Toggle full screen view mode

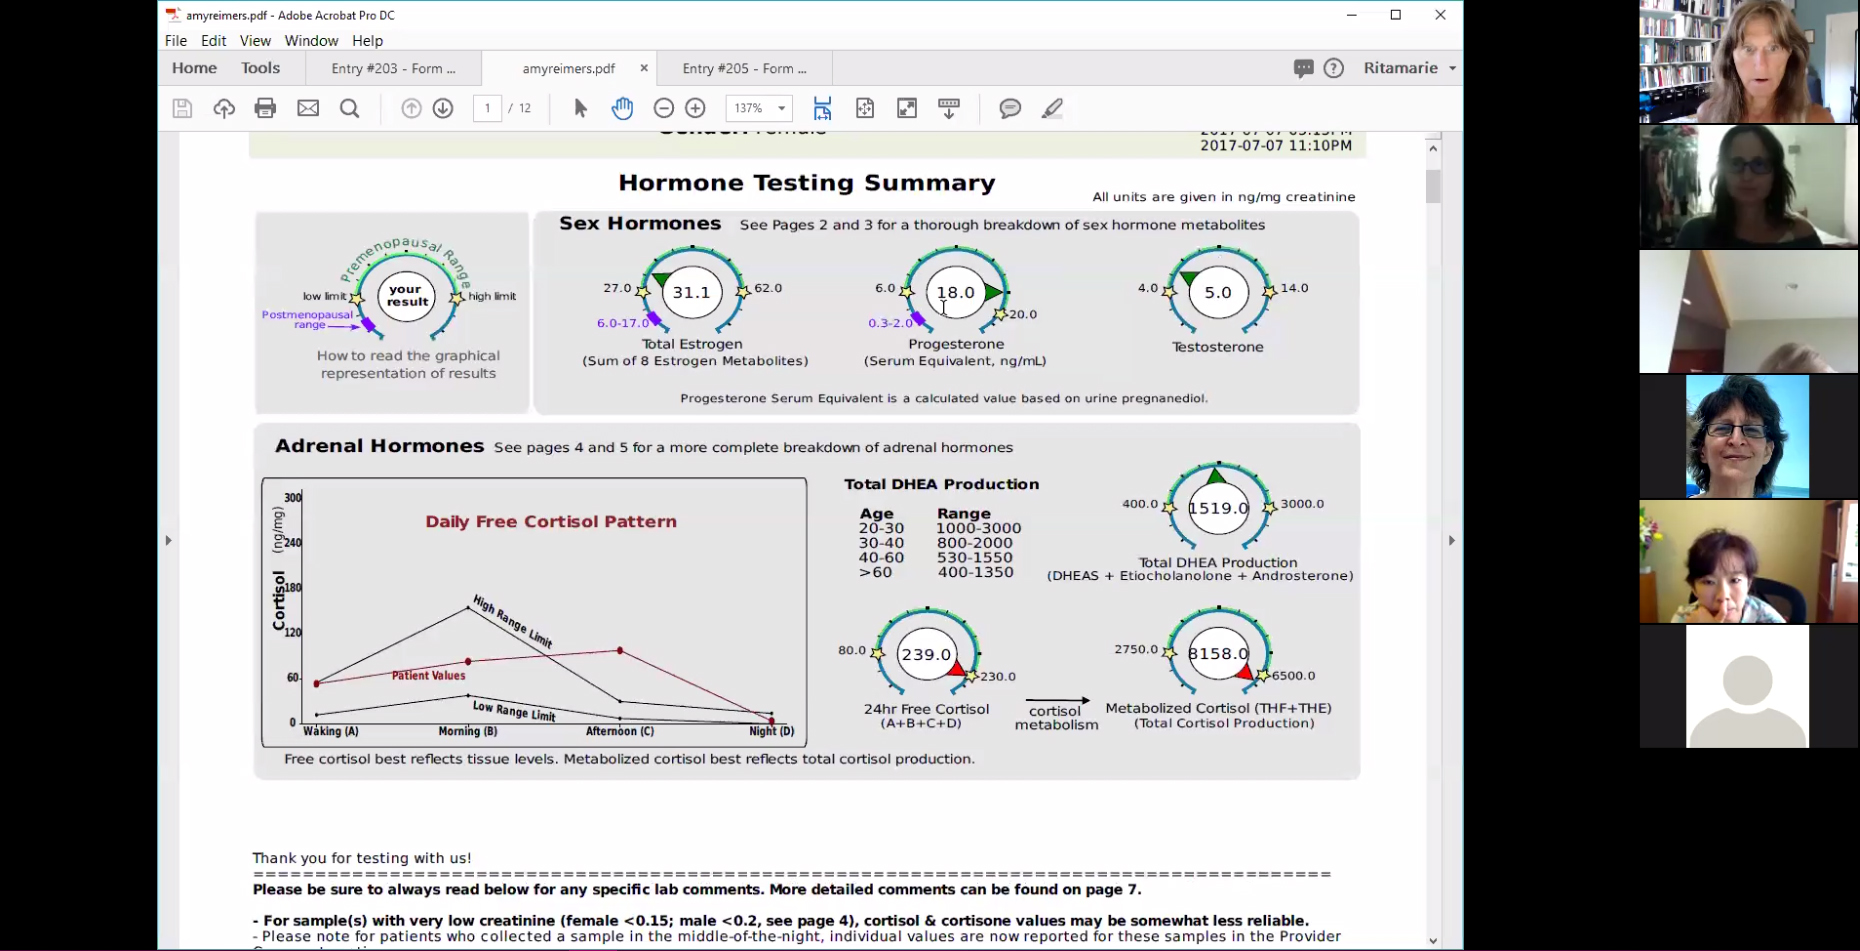[x=907, y=108]
